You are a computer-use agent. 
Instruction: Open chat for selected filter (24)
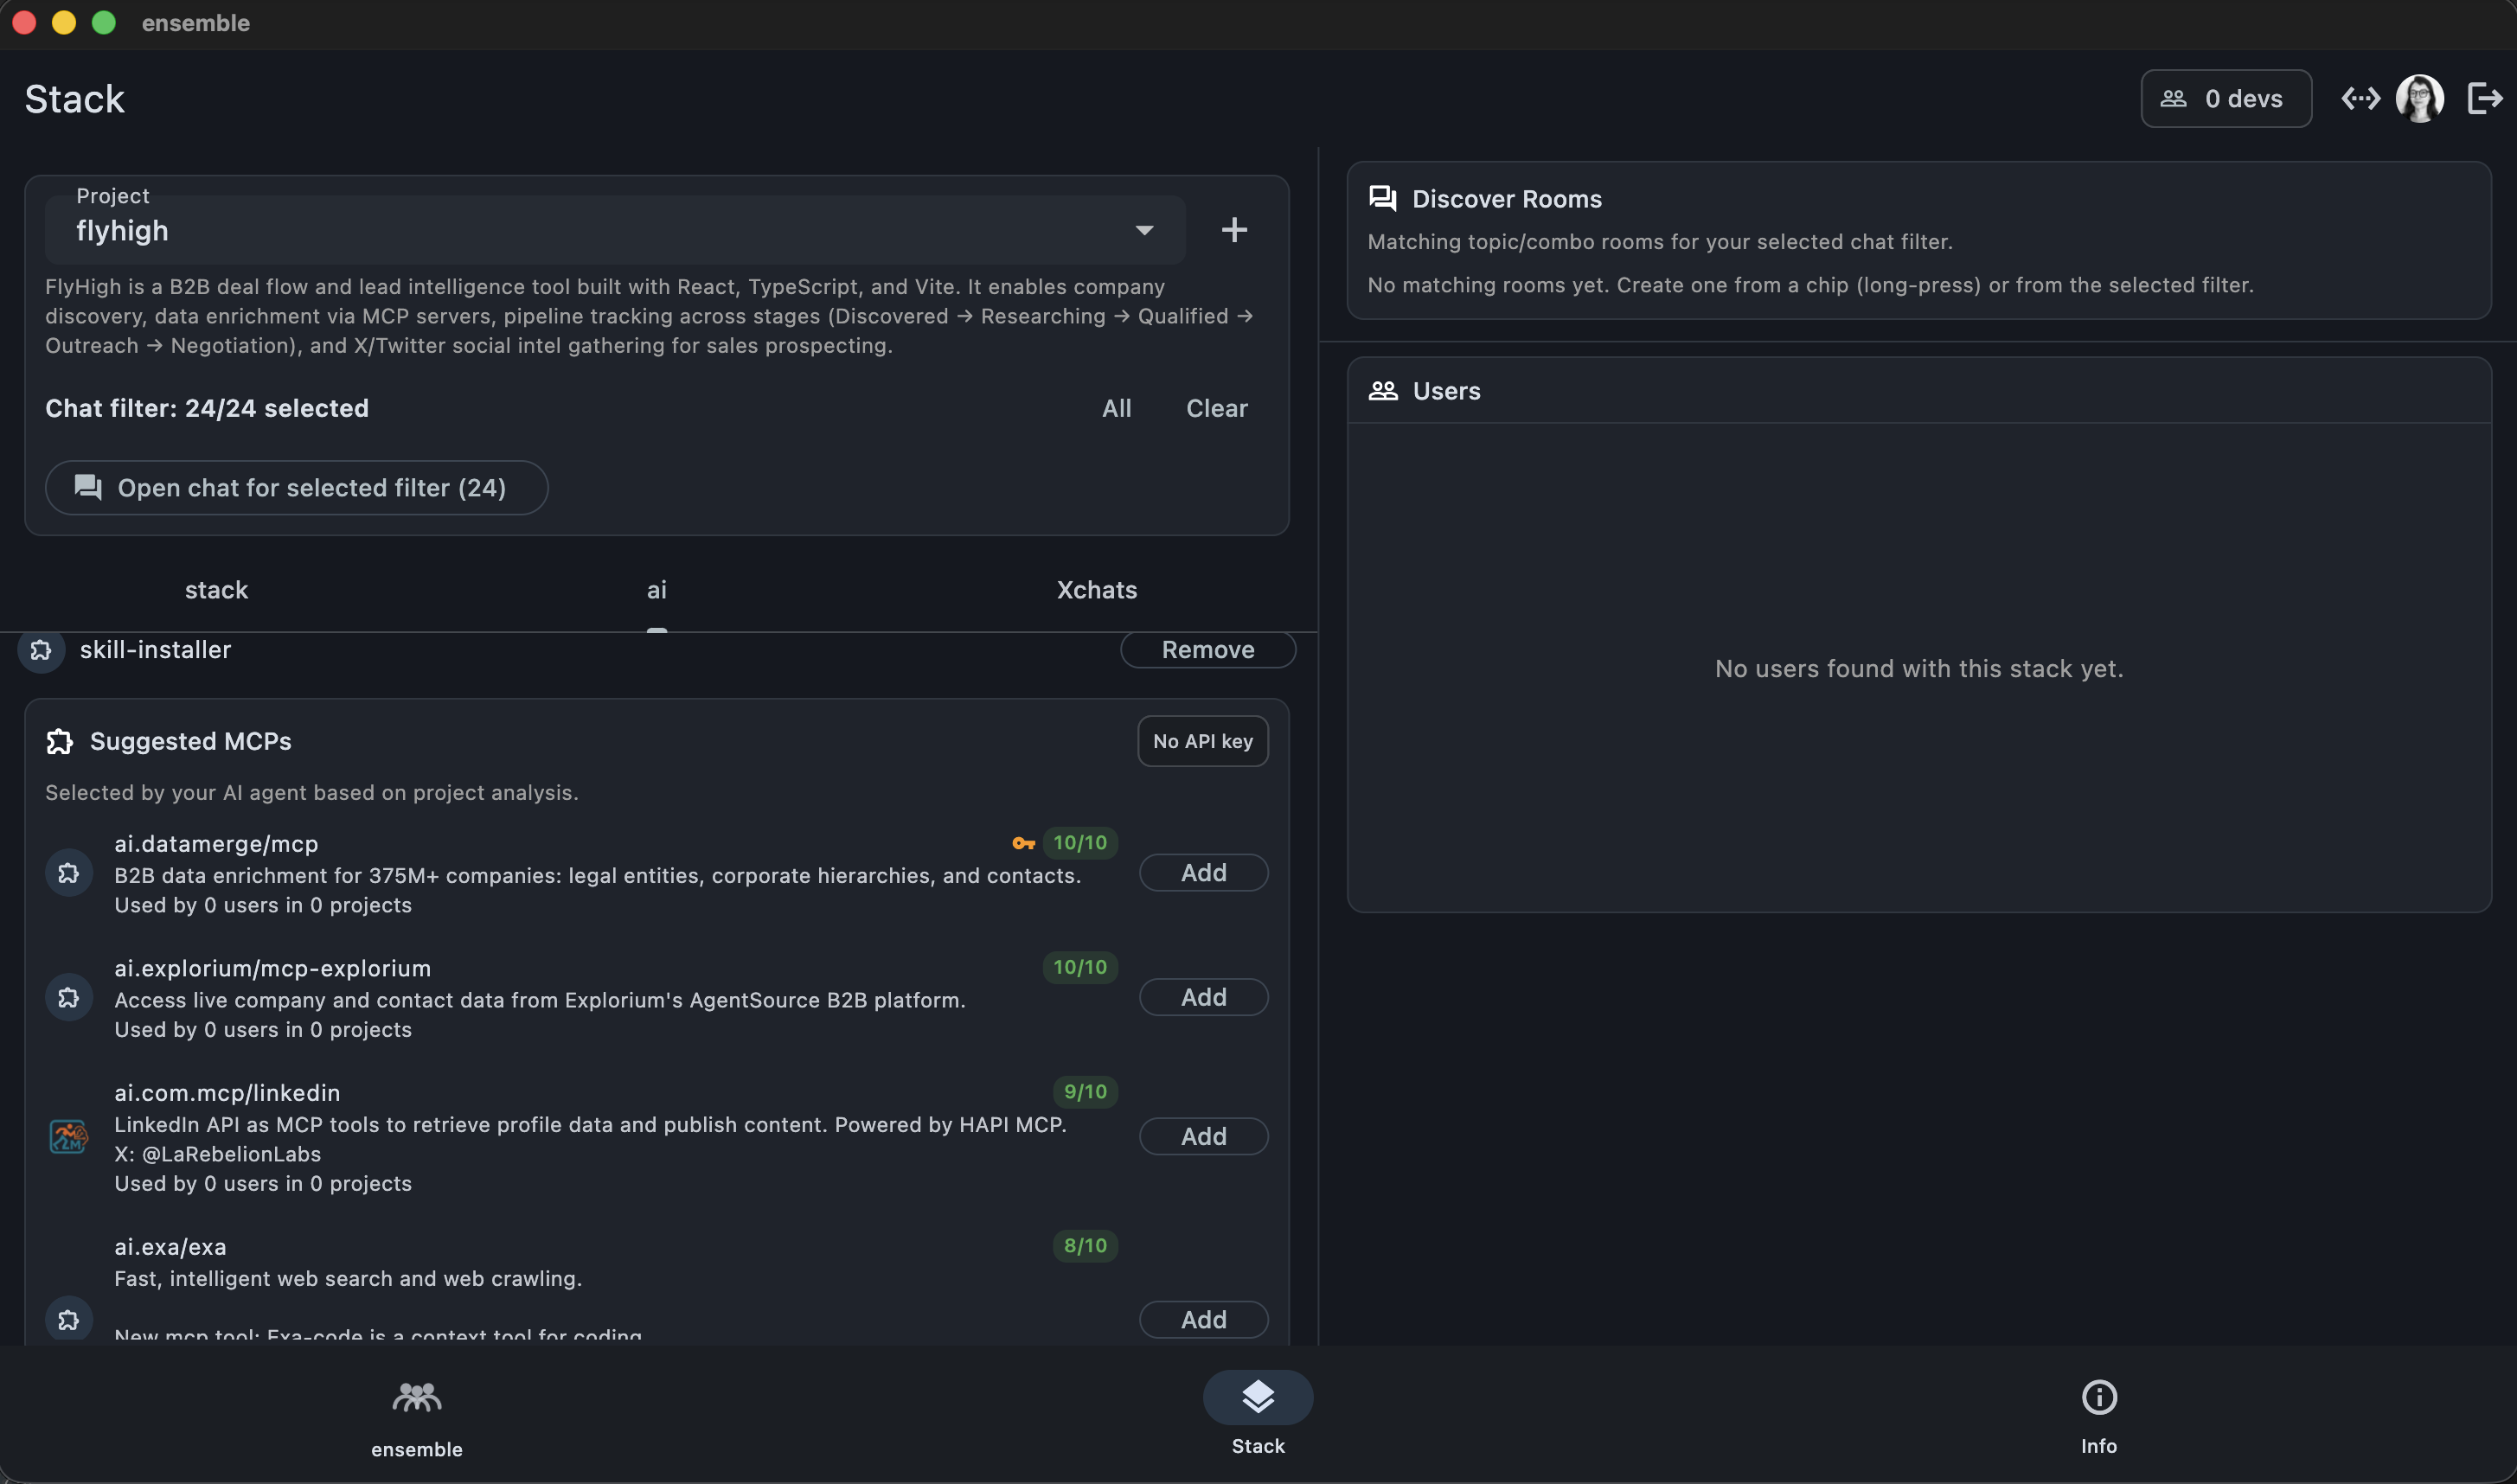pos(296,488)
